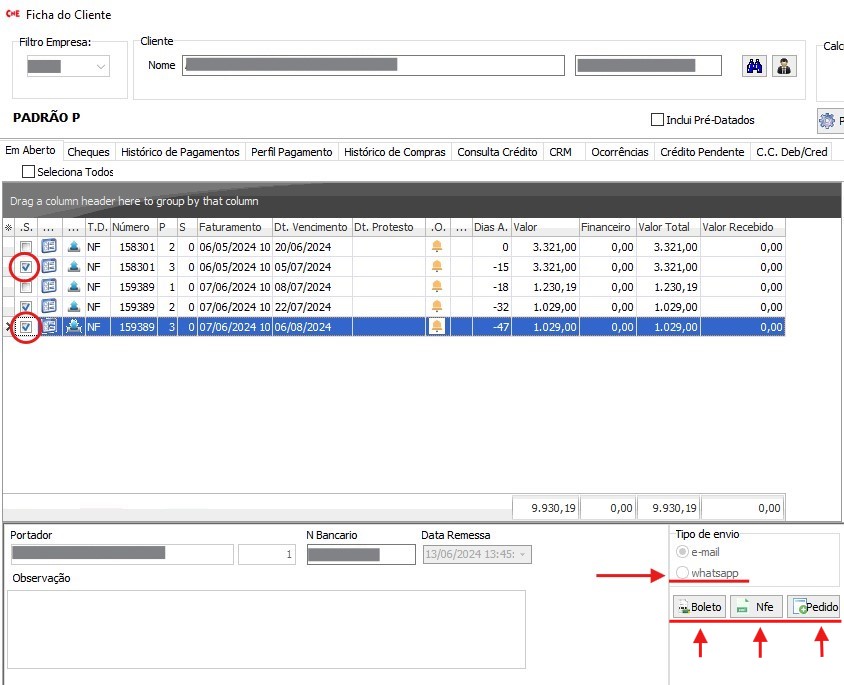
Task: Click the Boleto button
Action: point(698,607)
